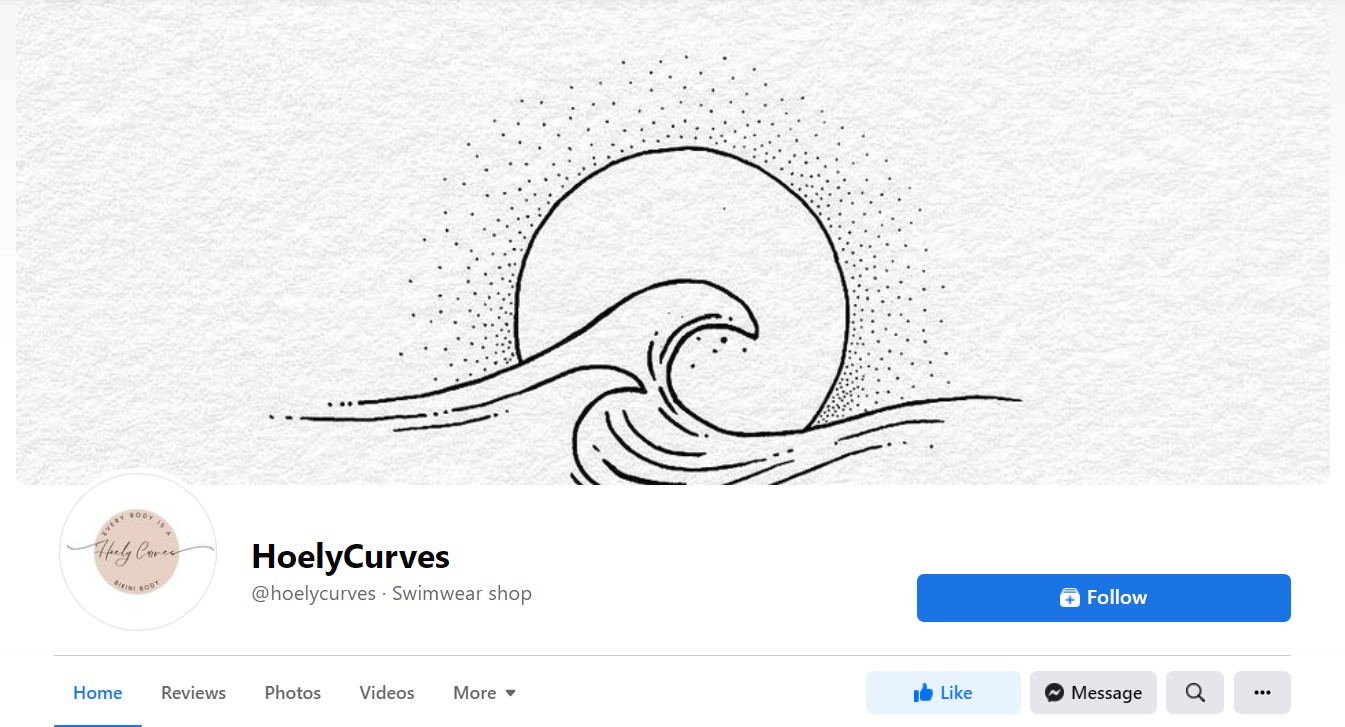Click the HoelyCurves page title
Image resolution: width=1345 pixels, height=727 pixels.
click(x=351, y=556)
